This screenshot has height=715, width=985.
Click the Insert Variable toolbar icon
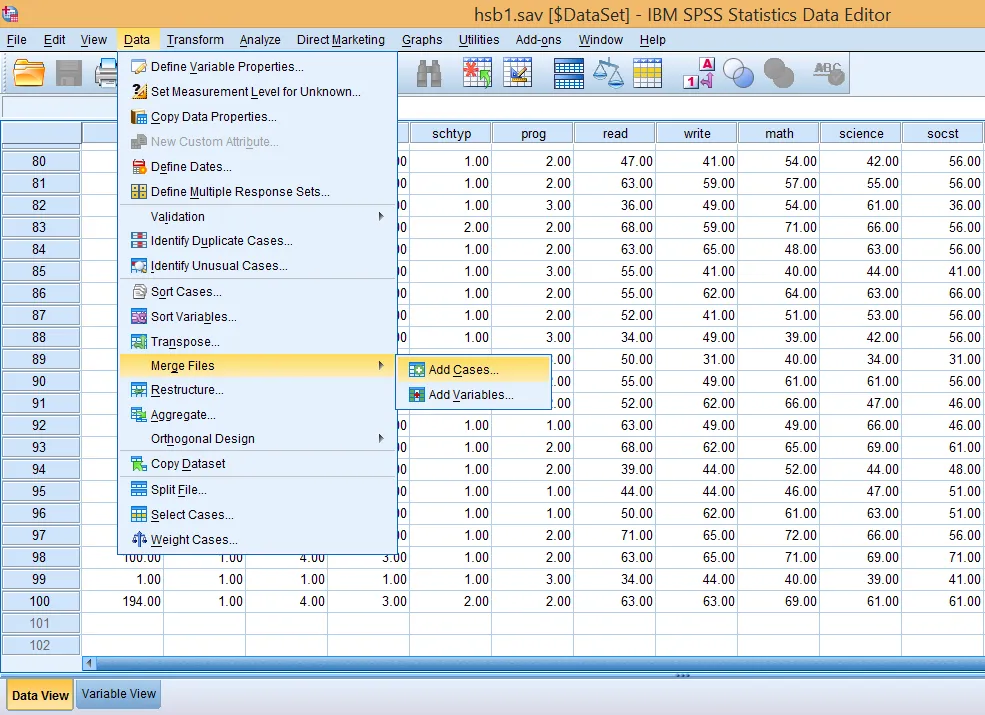point(517,72)
